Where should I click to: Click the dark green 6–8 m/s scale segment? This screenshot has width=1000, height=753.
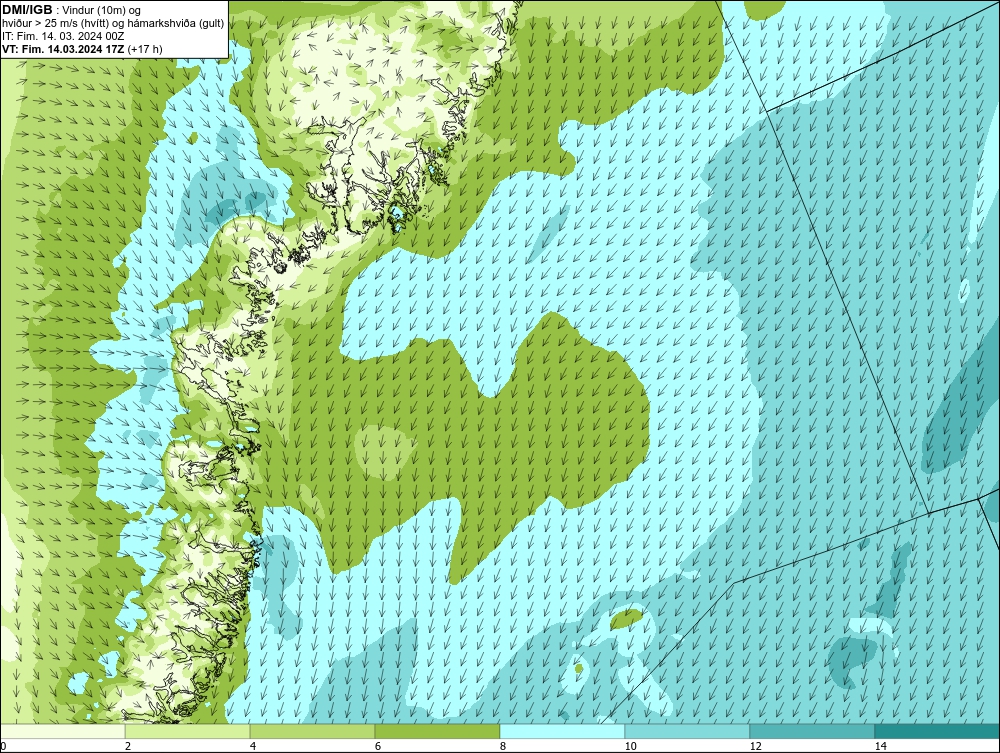[x=438, y=731]
